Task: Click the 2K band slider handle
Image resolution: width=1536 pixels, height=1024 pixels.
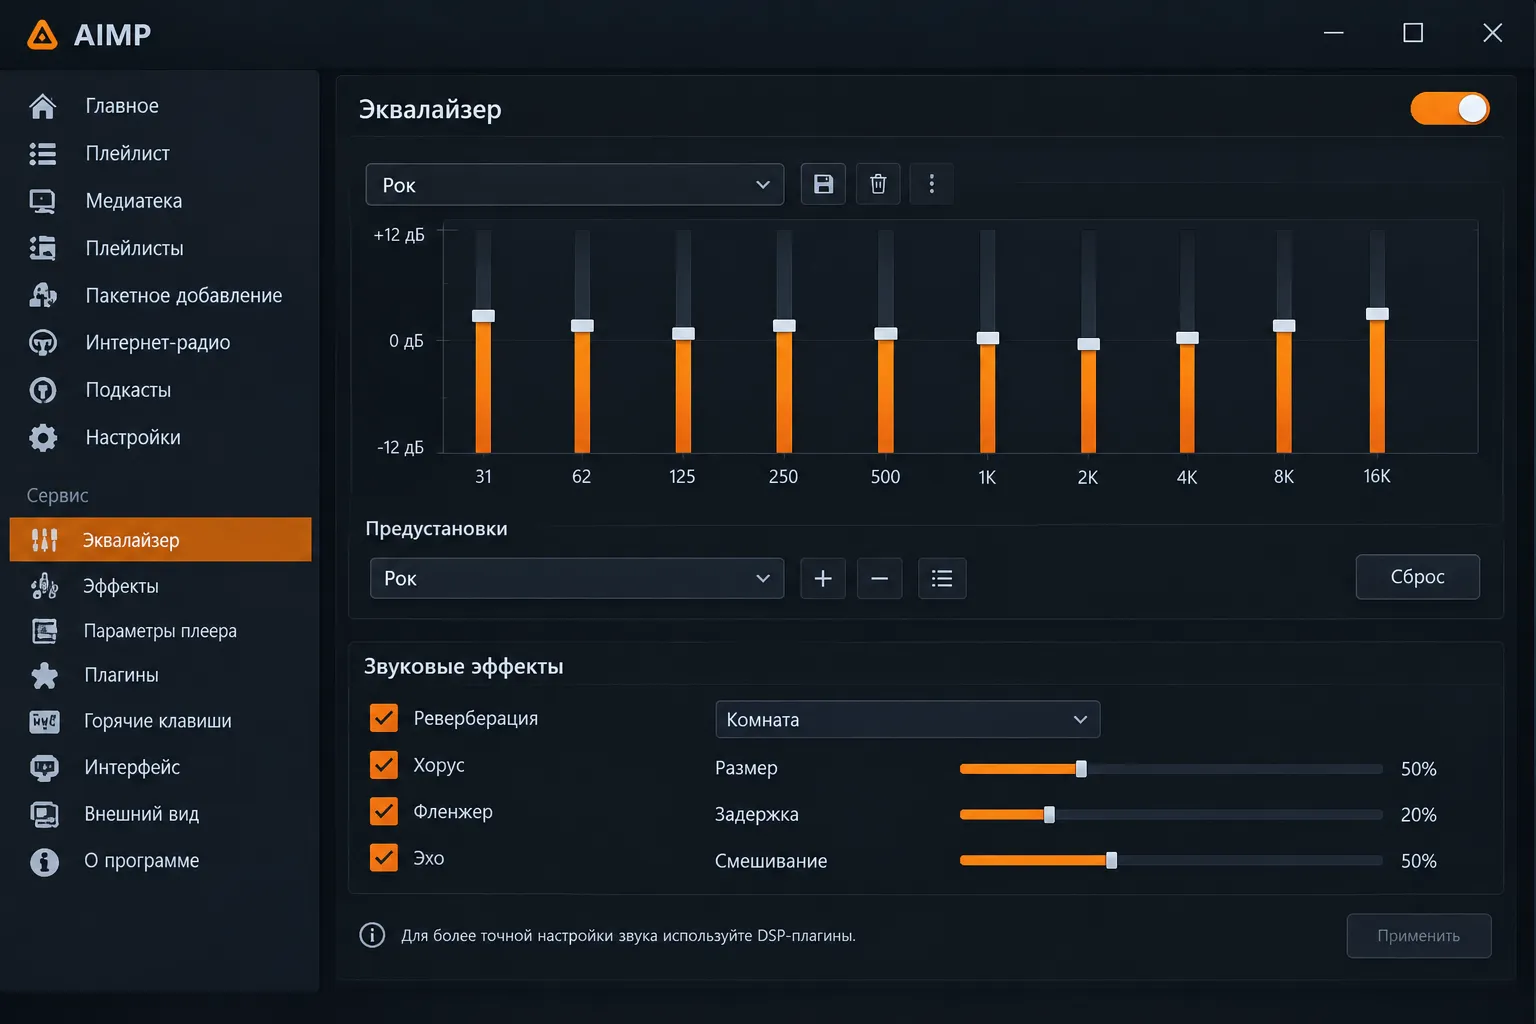Action: click(x=1088, y=344)
